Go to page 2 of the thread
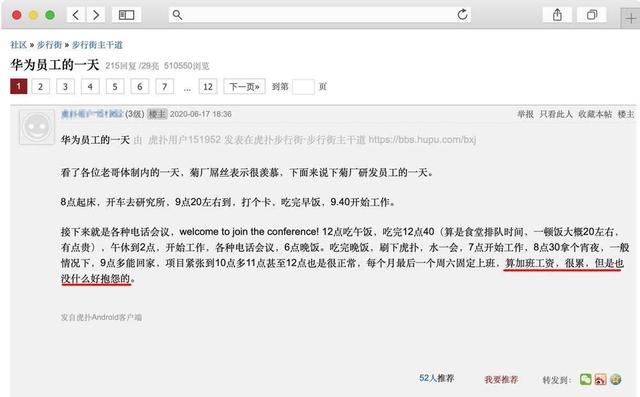The height and width of the screenshot is (397, 640). tap(40, 86)
